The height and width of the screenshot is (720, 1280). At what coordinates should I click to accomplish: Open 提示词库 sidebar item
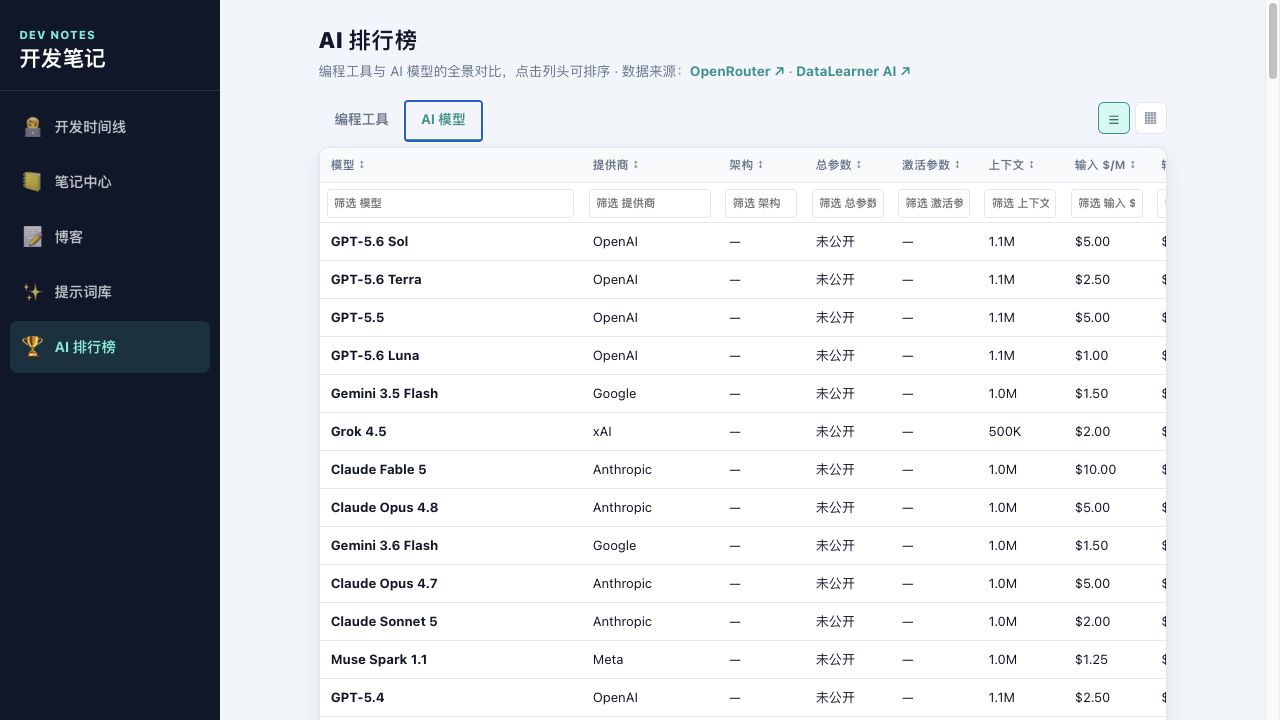coord(110,292)
